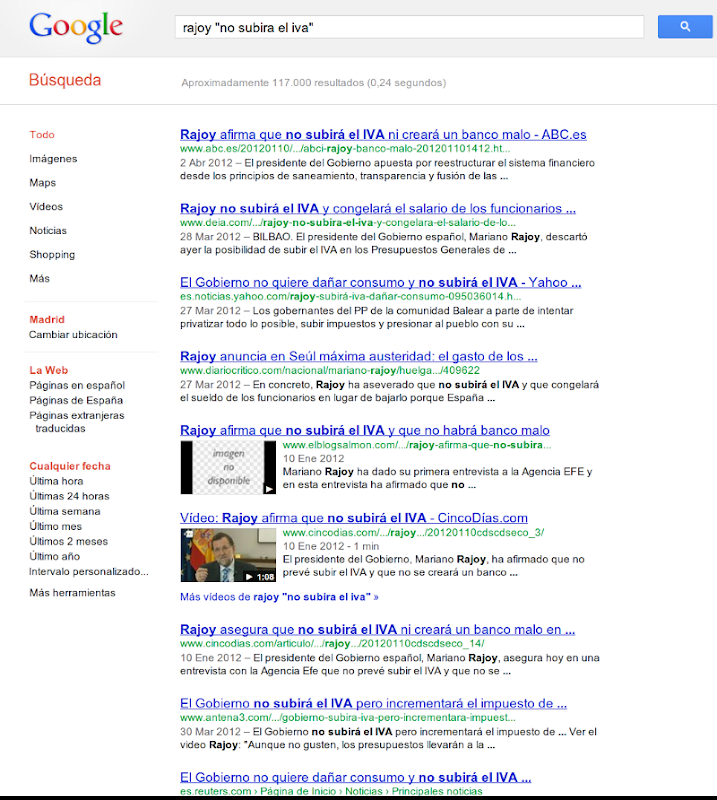
Task: Click the Búsqueda heading
Action: tap(65, 80)
